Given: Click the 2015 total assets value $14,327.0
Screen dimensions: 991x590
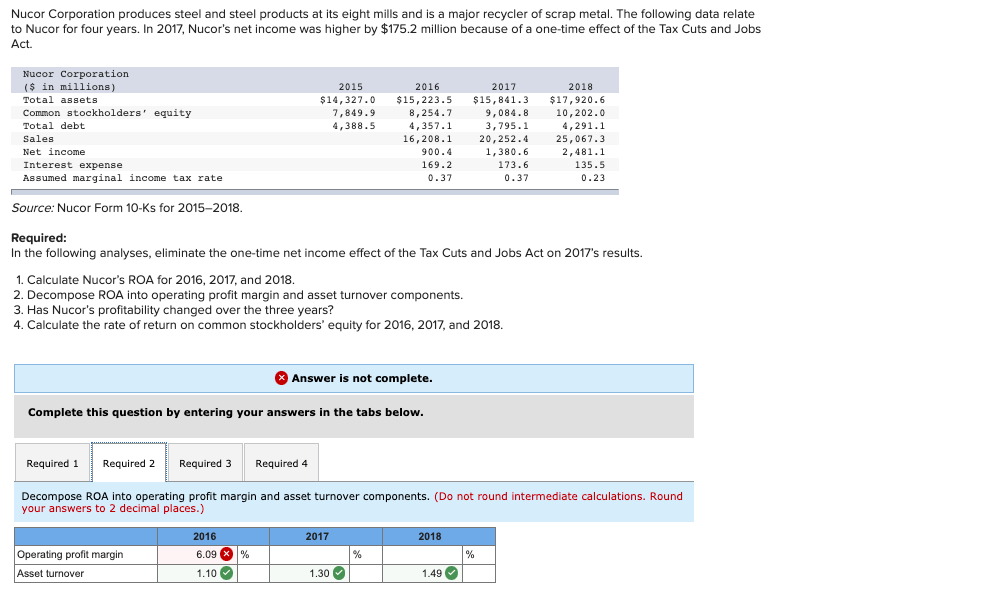Looking at the screenshot, I should tap(348, 100).
